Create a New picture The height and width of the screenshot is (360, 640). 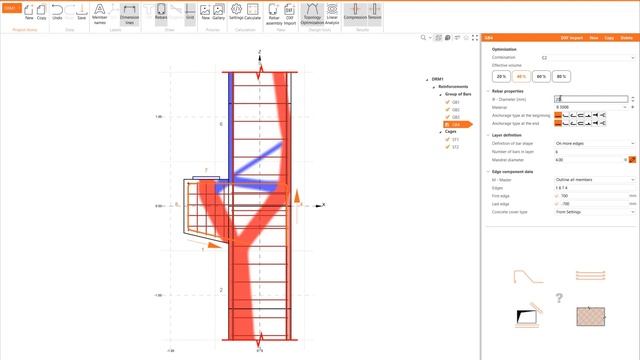pos(205,12)
